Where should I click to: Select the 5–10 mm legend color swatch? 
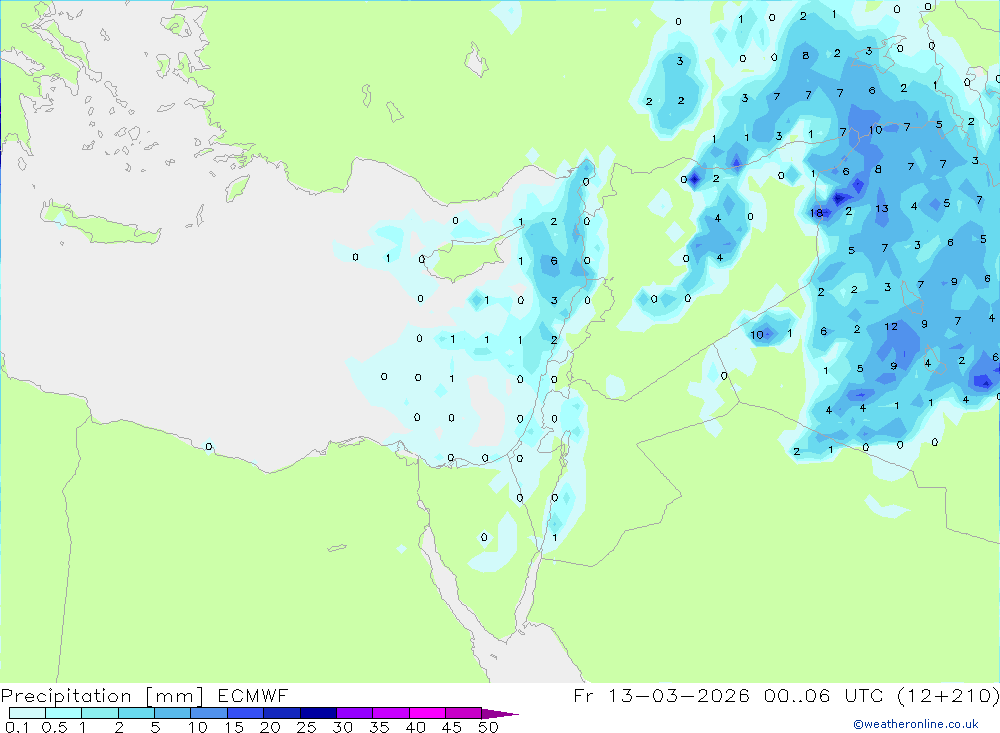[x=173, y=713]
